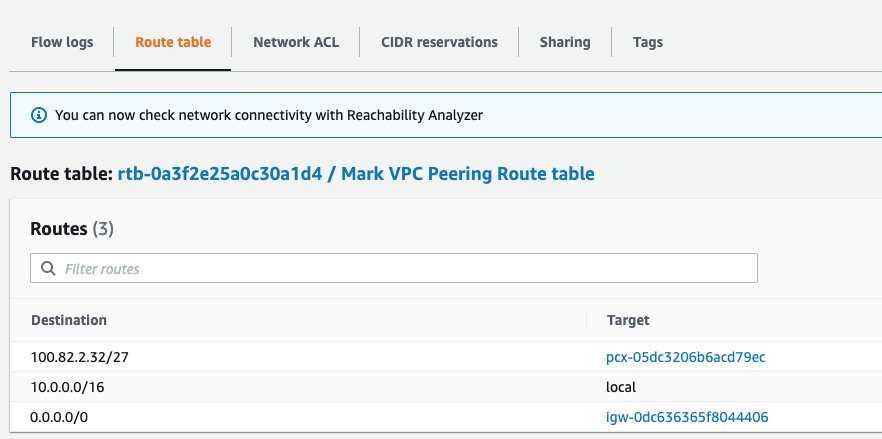Open the pcx-05dc3206b6acd79ec peering connection link
Image resolution: width=882 pixels, height=439 pixels.
686,357
